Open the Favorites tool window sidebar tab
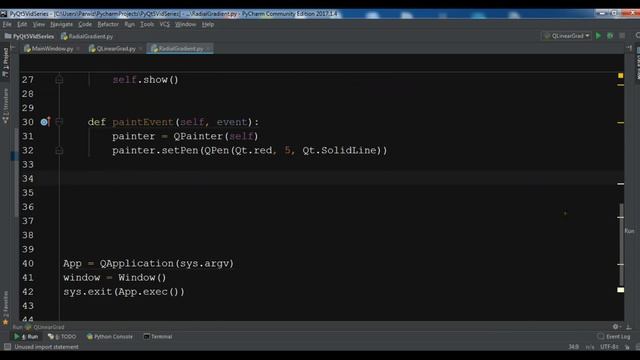 [5, 308]
